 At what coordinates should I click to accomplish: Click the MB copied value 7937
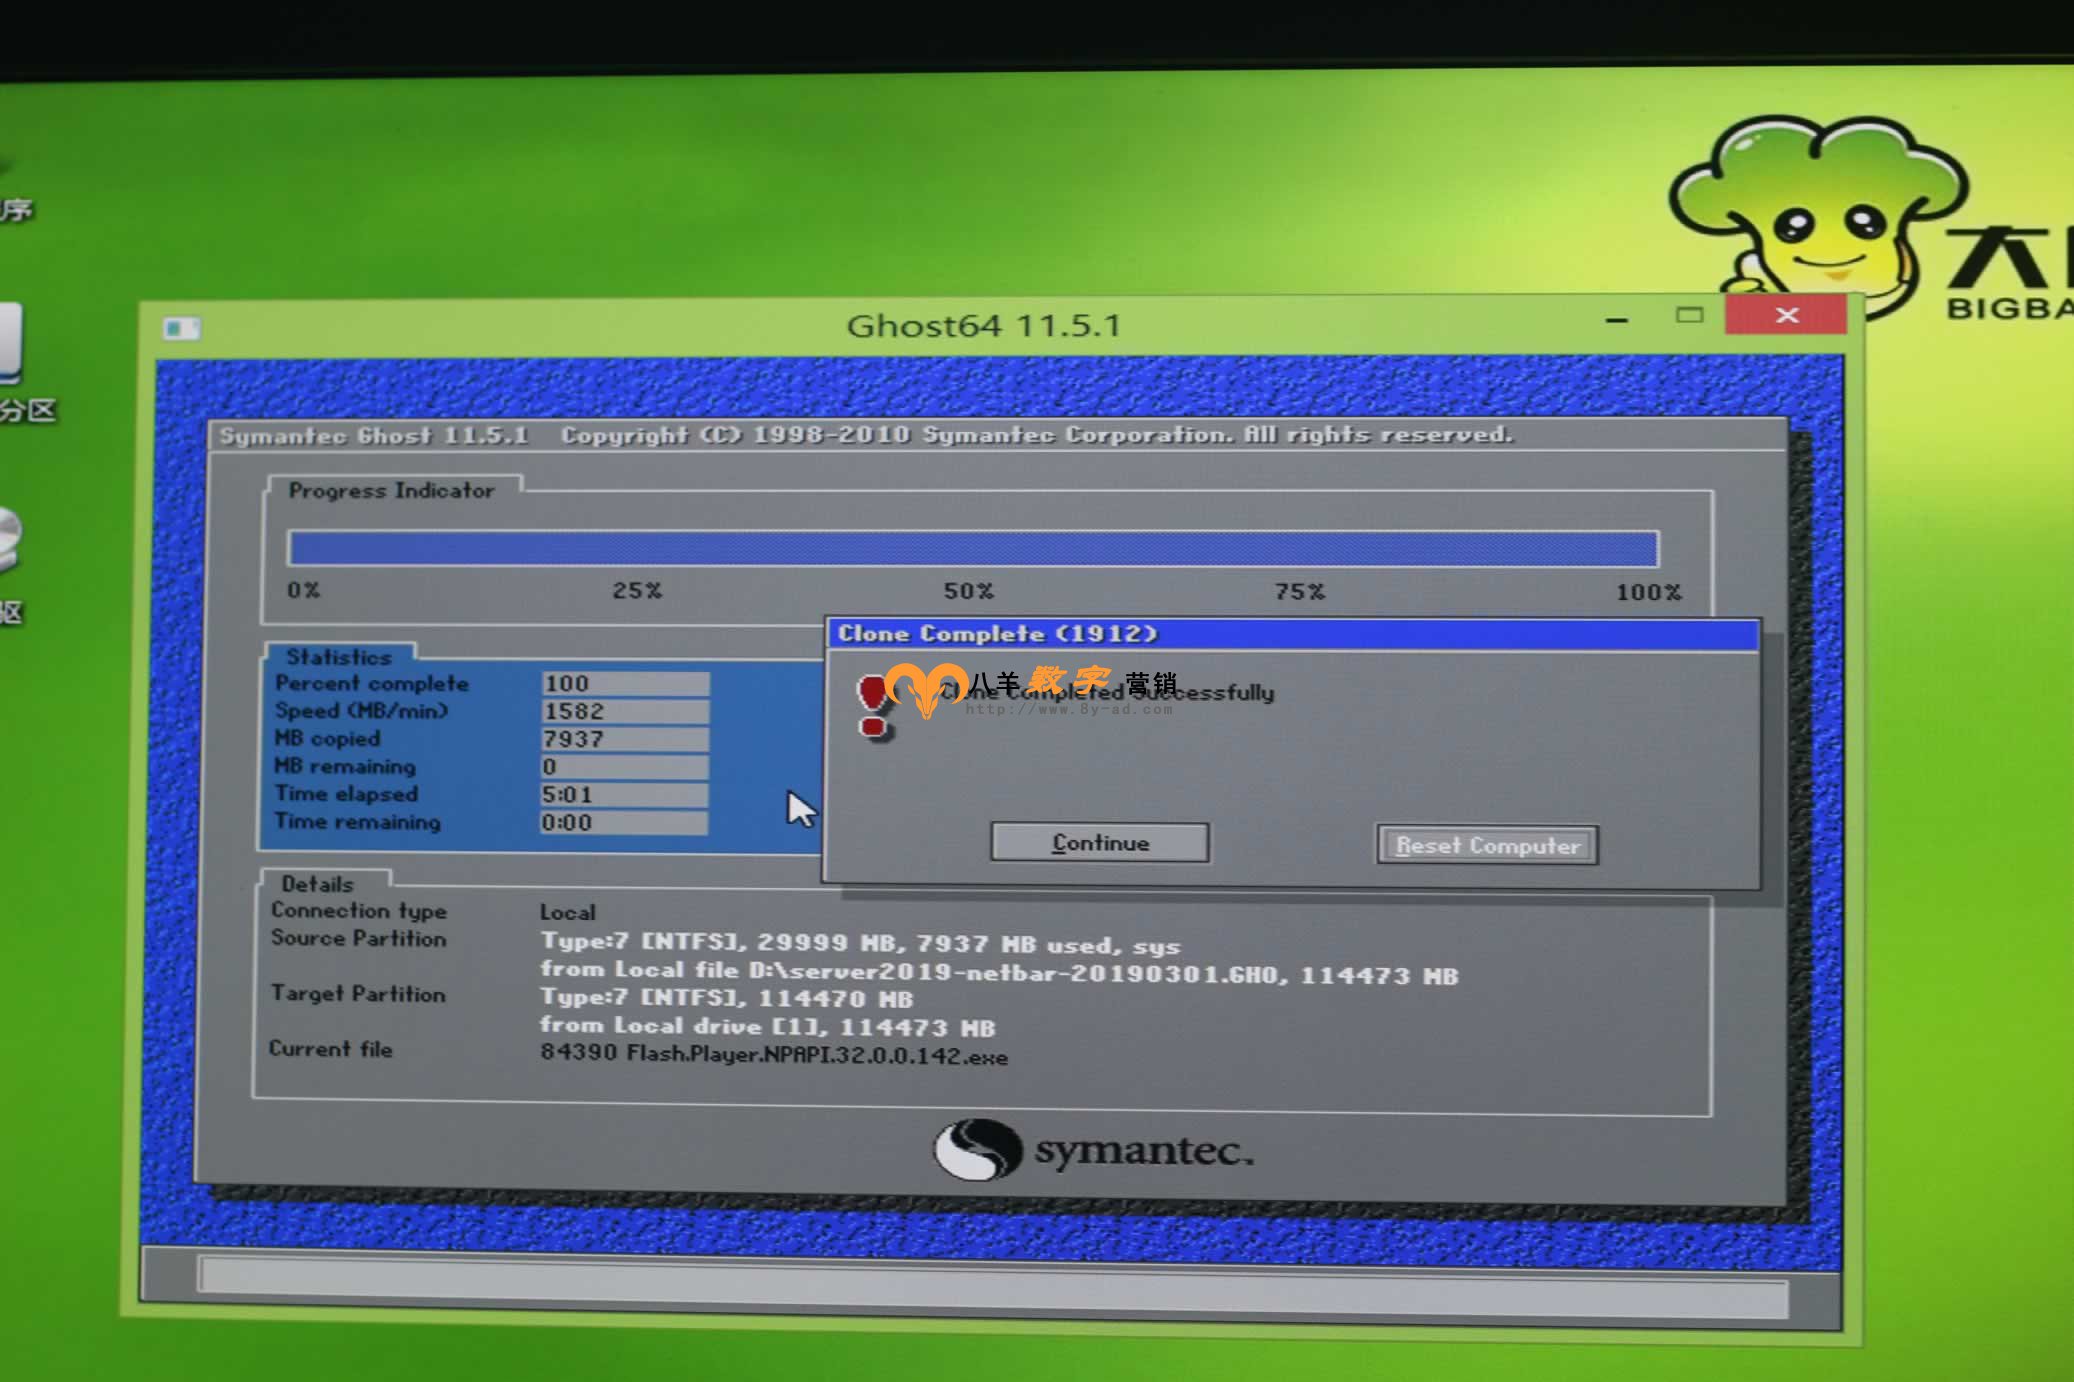(625, 739)
